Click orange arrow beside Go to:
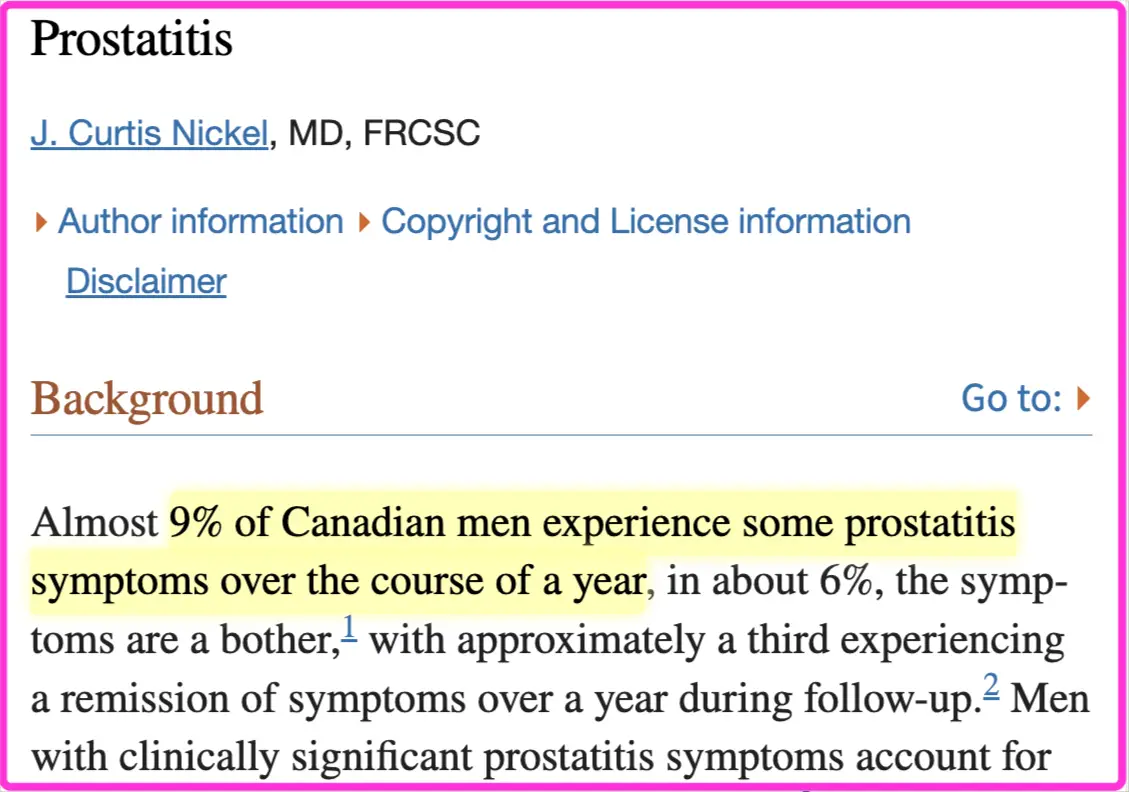The image size is (1129, 792). click(1083, 398)
